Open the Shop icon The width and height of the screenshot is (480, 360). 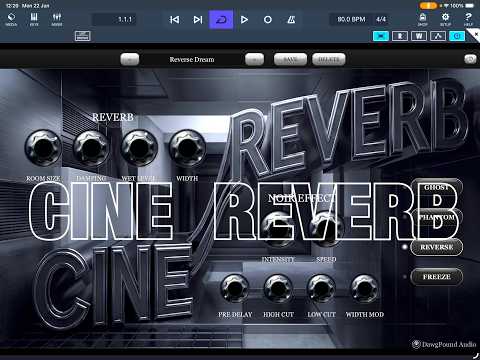point(422,19)
